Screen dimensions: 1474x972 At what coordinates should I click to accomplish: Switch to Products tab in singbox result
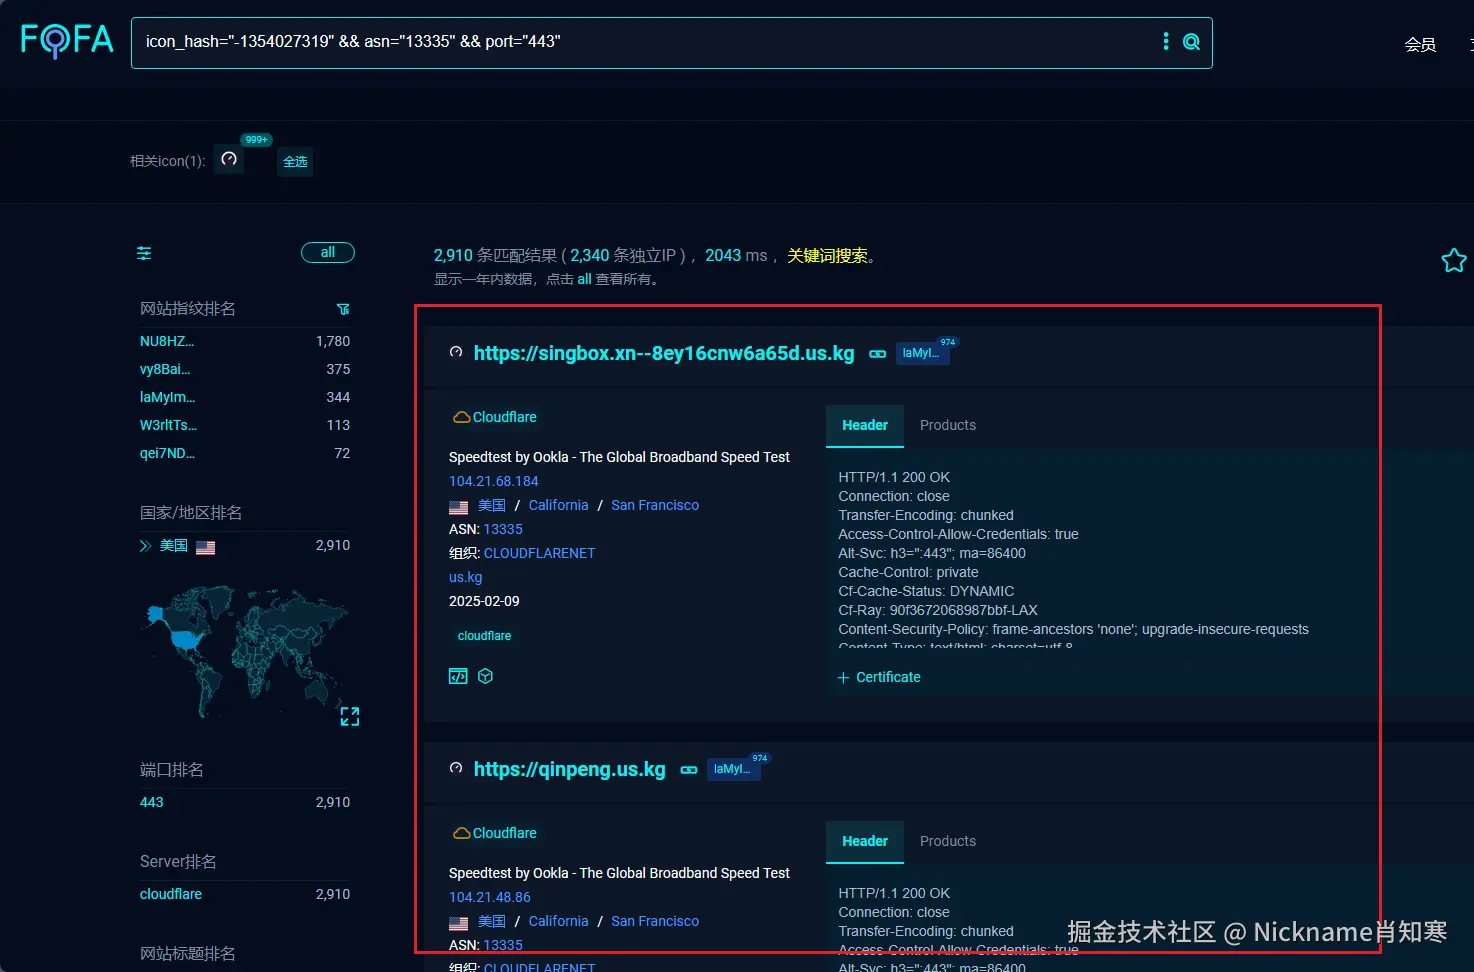pos(948,425)
